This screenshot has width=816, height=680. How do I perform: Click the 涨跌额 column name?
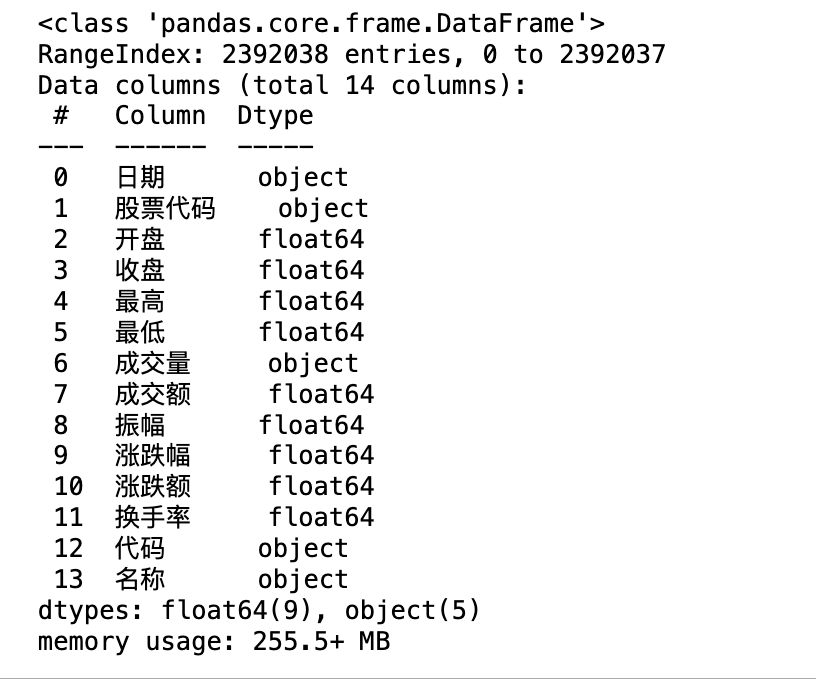(153, 487)
